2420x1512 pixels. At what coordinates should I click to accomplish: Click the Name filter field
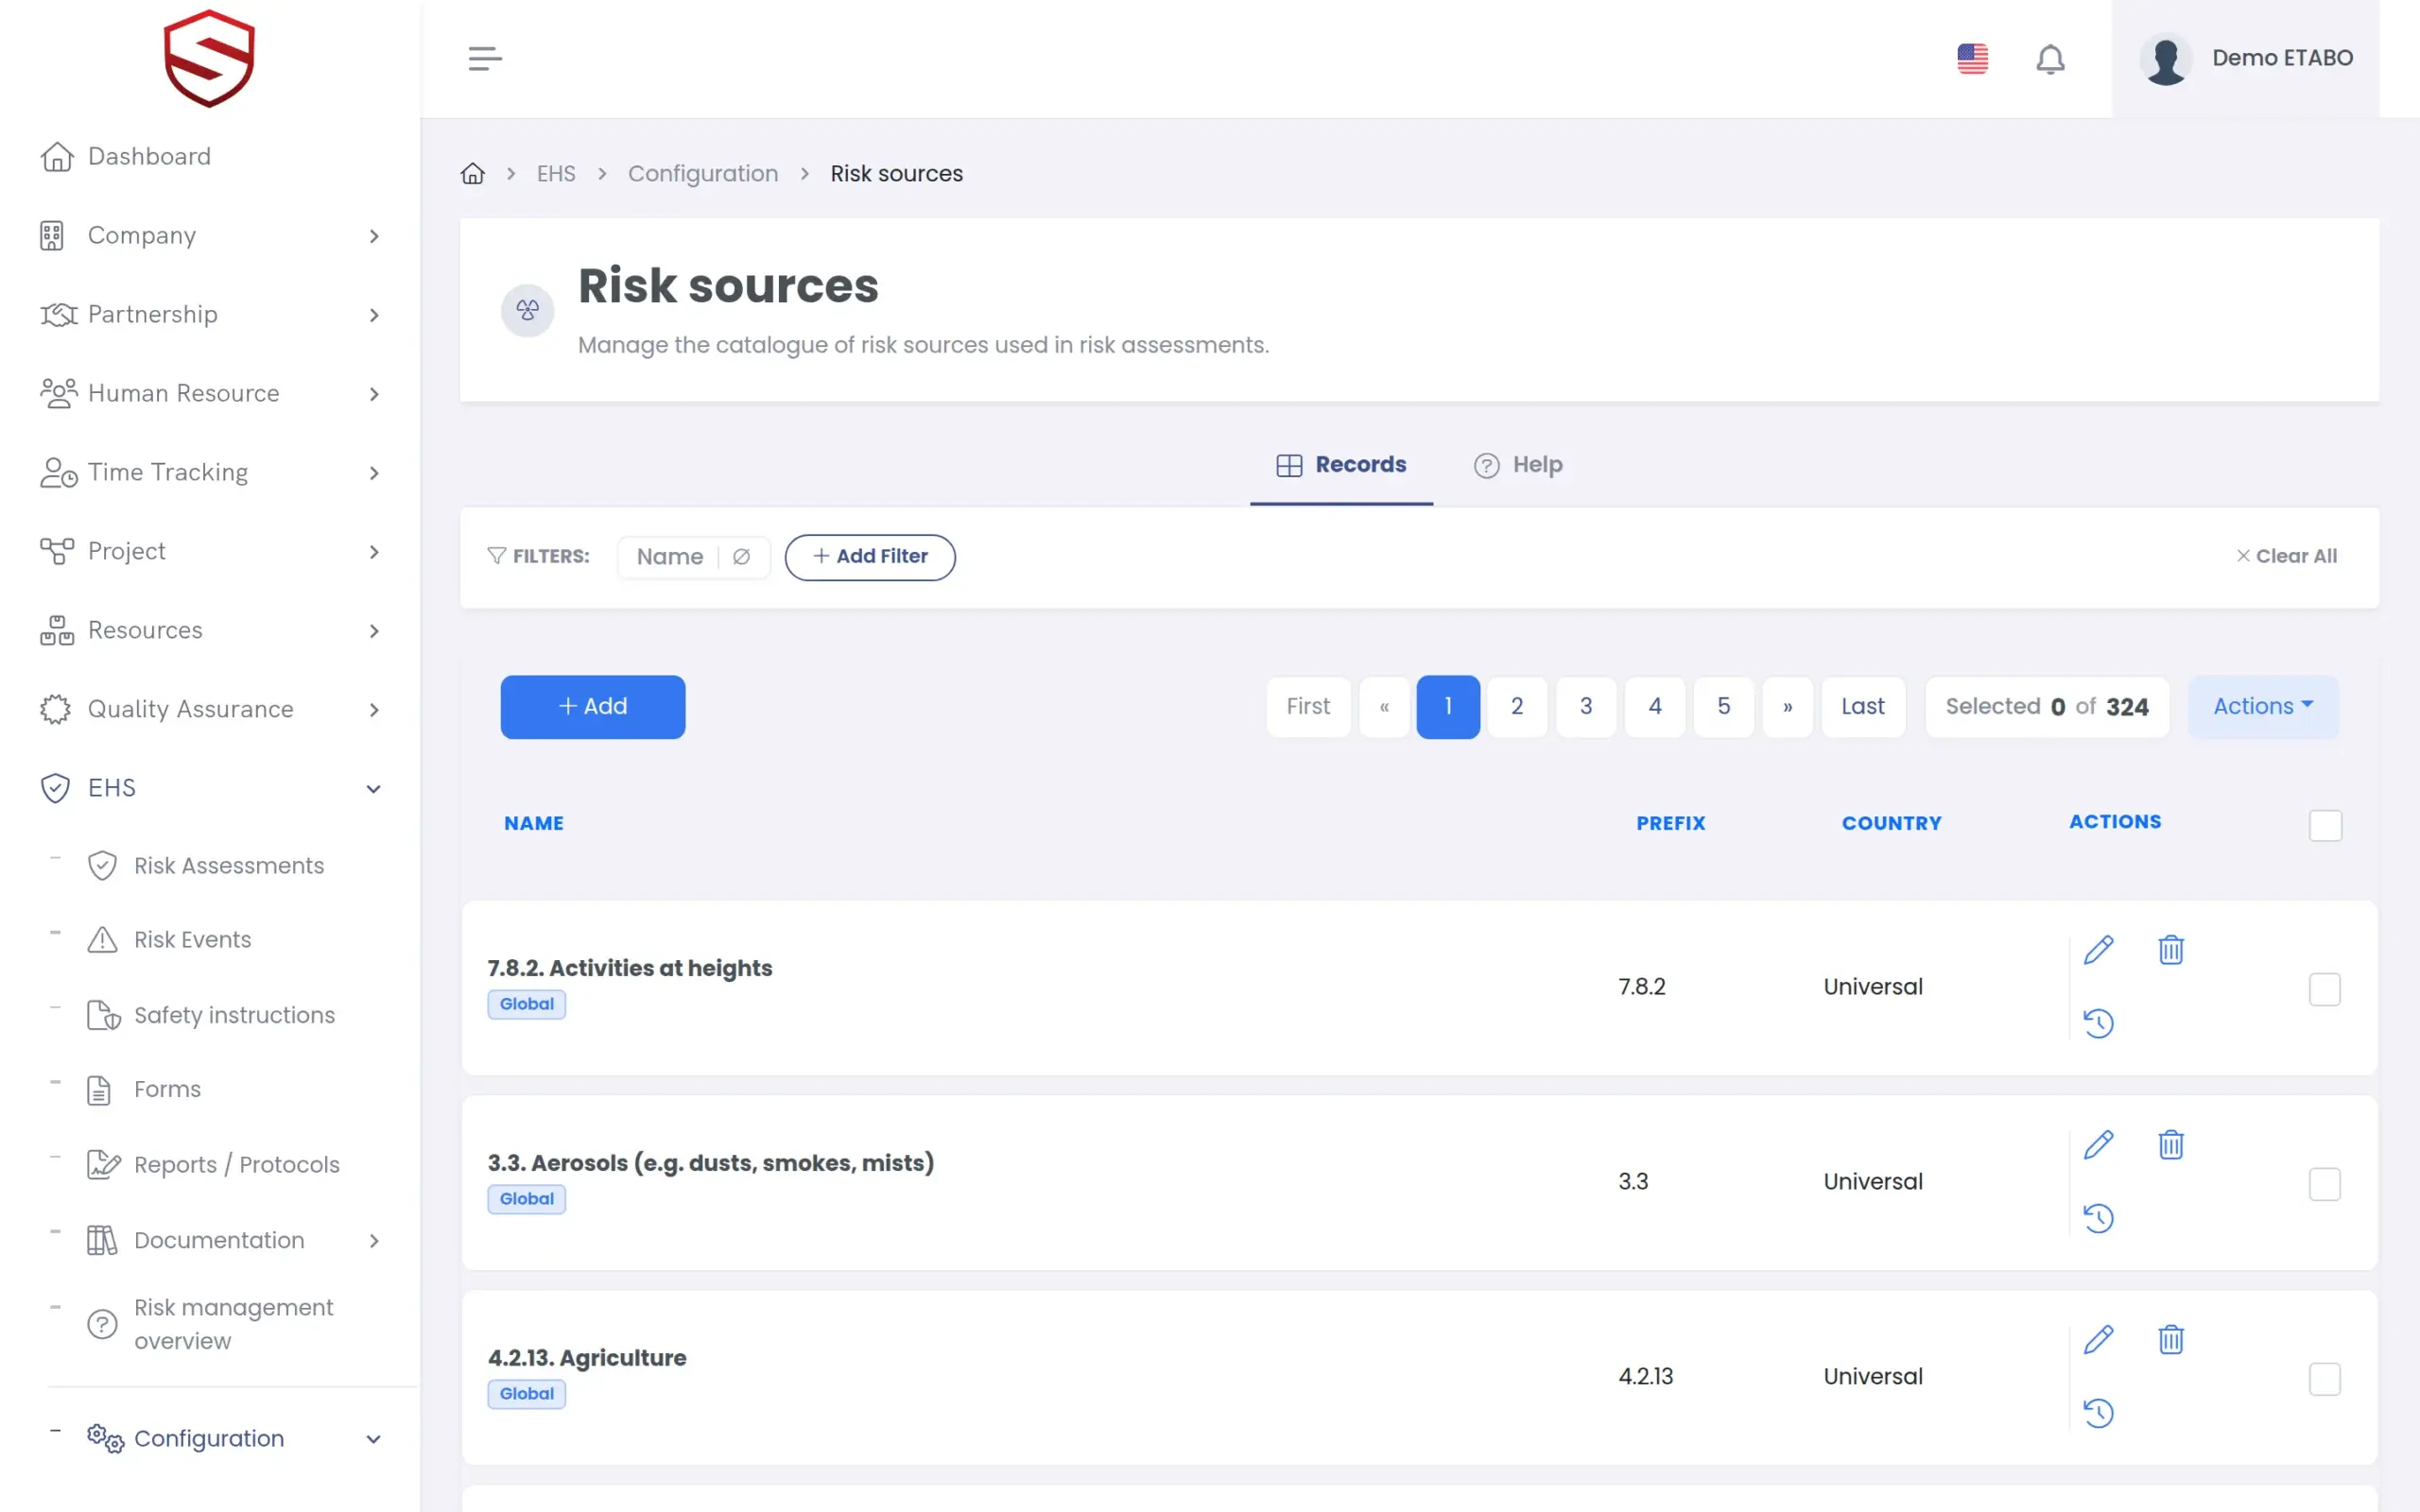click(x=693, y=557)
